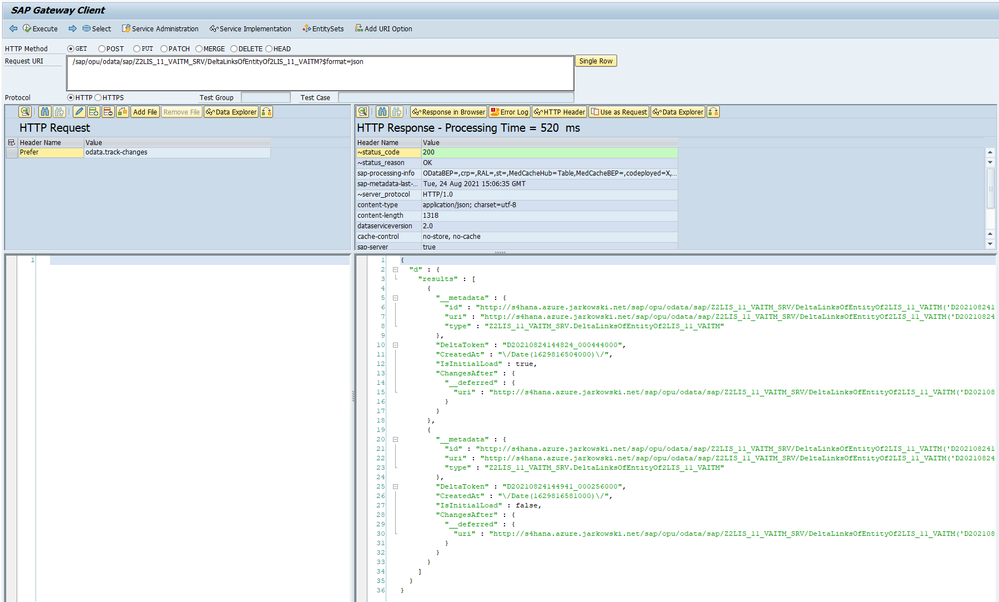This screenshot has height=602, width=999.
Task: Collapse the "results" array in the response
Action: [396, 277]
